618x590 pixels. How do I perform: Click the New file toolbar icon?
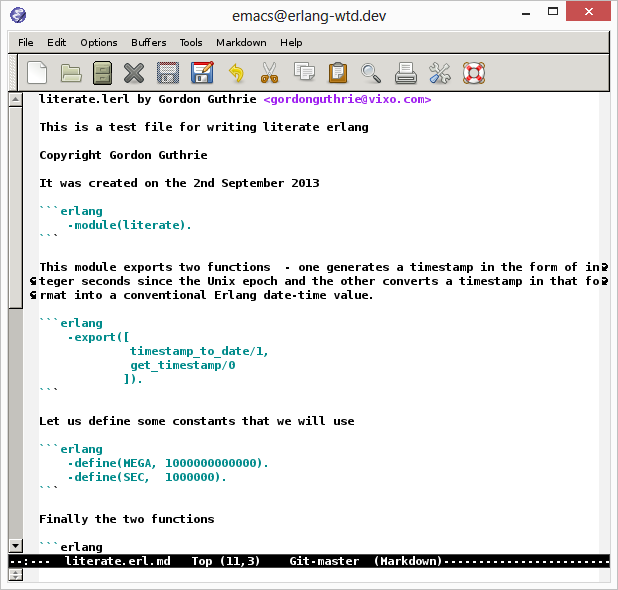37,73
